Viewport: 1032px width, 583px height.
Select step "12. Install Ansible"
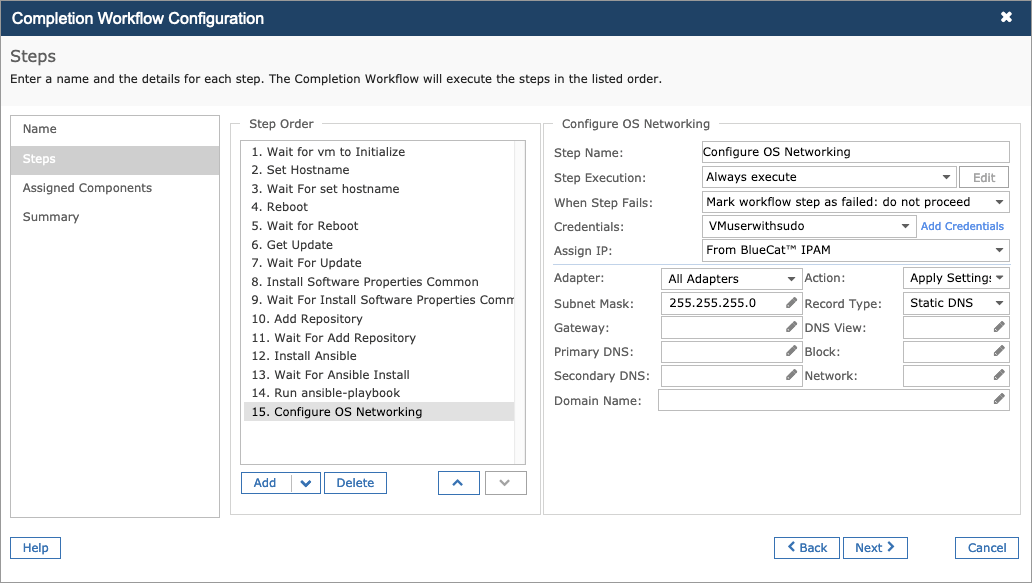[x=379, y=356]
